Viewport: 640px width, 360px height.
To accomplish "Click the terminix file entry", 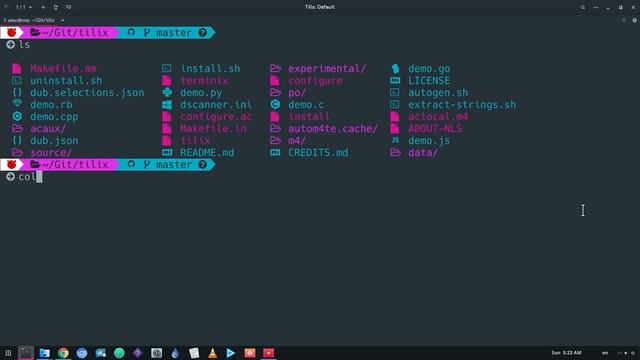I will tap(204, 80).
